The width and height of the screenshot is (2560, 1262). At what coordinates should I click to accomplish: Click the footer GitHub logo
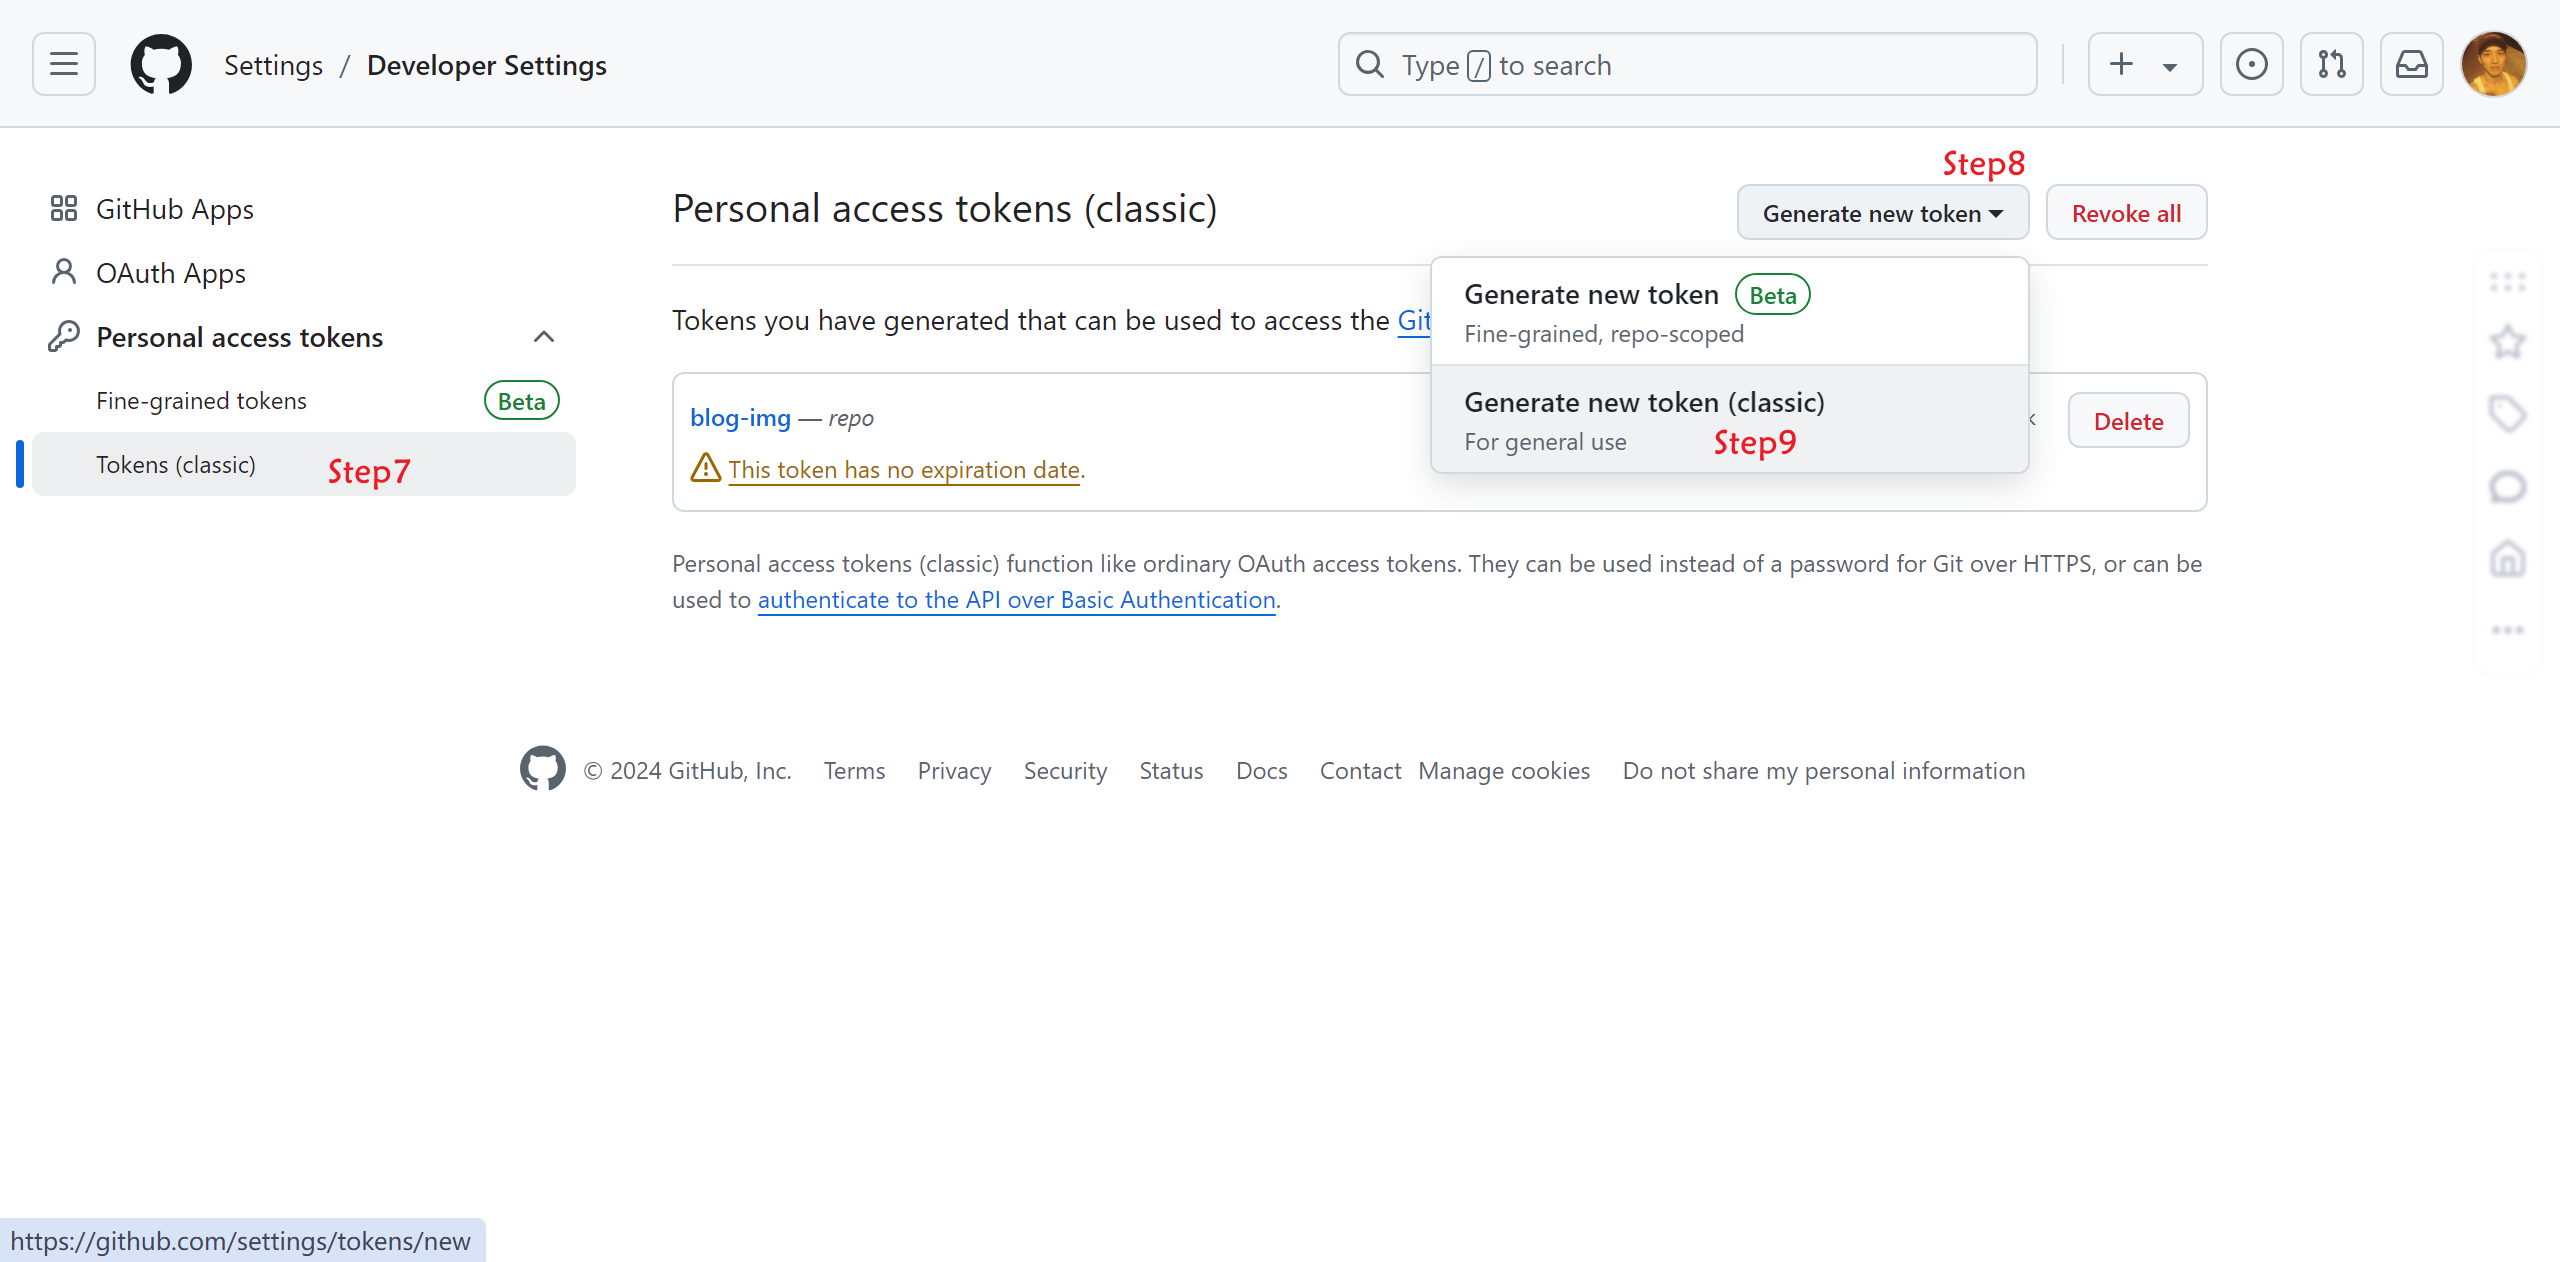542,769
